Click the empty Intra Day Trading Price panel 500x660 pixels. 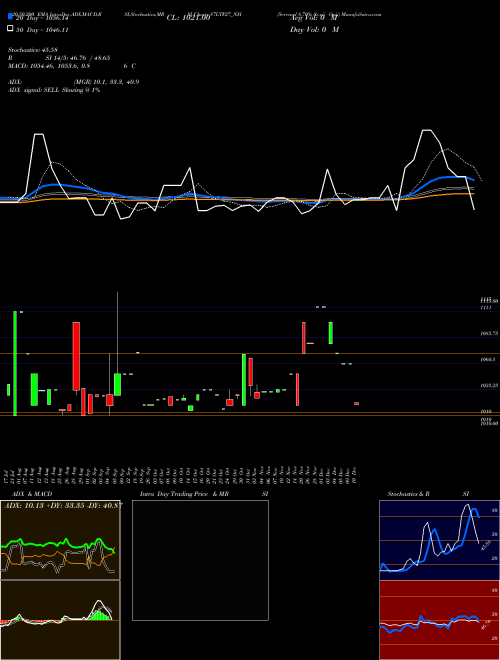tap(200, 560)
